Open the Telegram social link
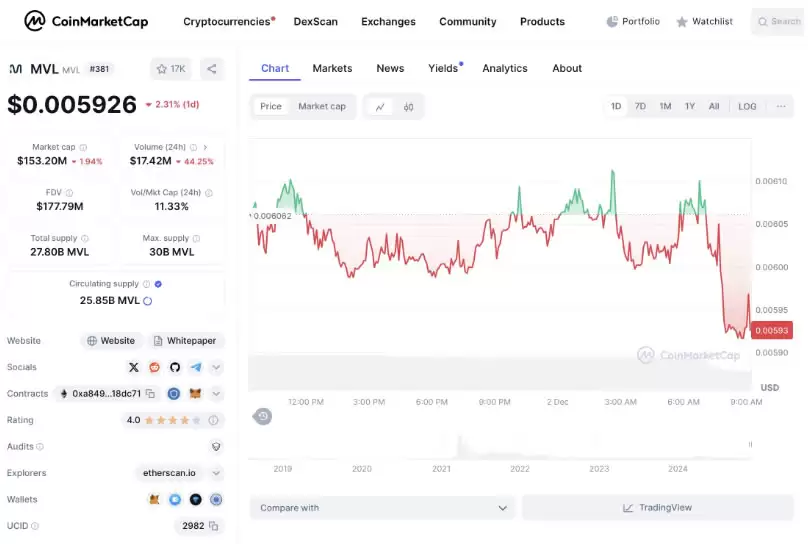 pos(196,367)
